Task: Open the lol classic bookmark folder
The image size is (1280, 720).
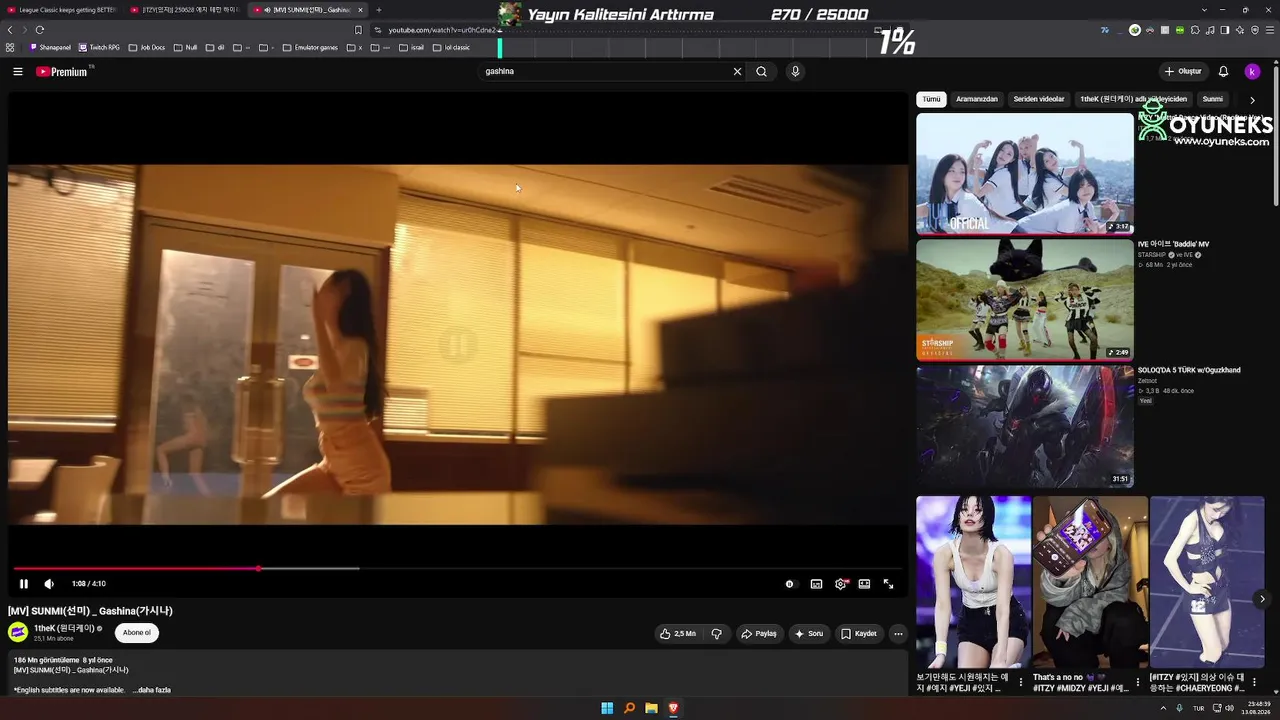Action: (451, 47)
